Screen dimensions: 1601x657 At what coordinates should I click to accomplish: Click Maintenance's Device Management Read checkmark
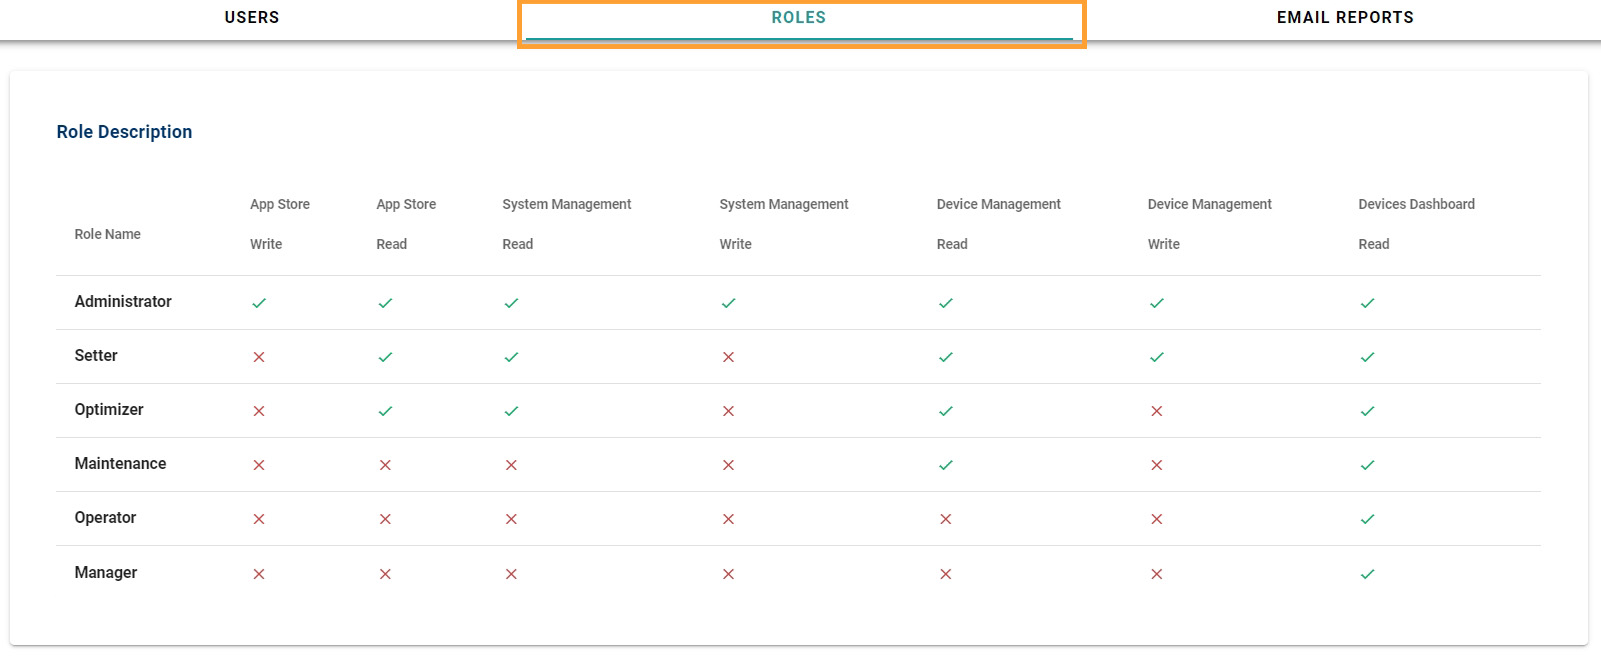coord(945,465)
